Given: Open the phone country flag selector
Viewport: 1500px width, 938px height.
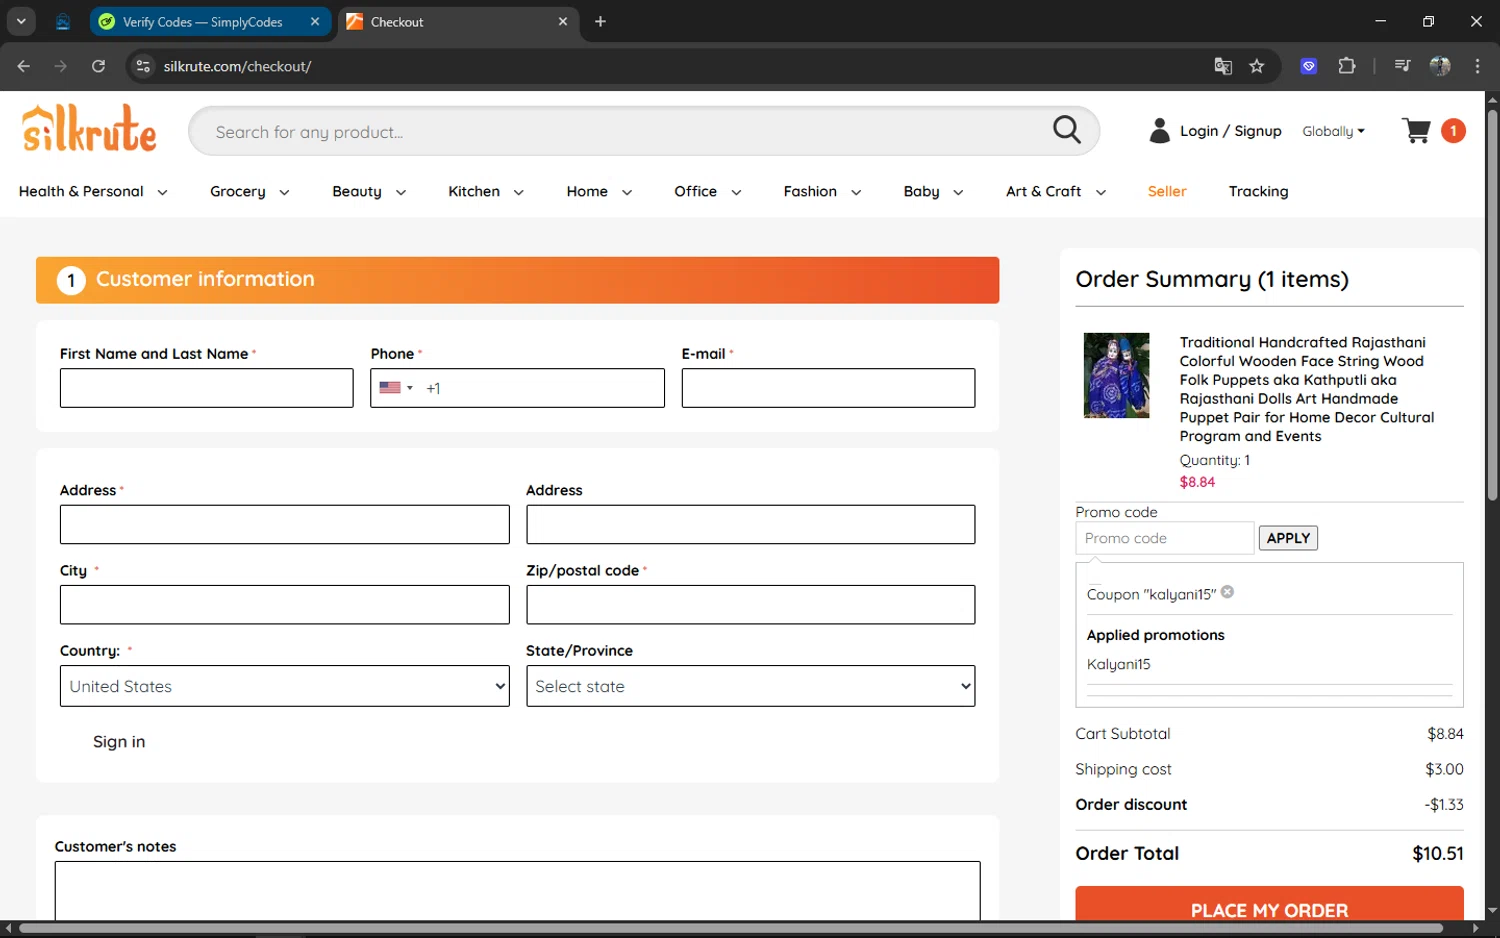Looking at the screenshot, I should (x=396, y=388).
